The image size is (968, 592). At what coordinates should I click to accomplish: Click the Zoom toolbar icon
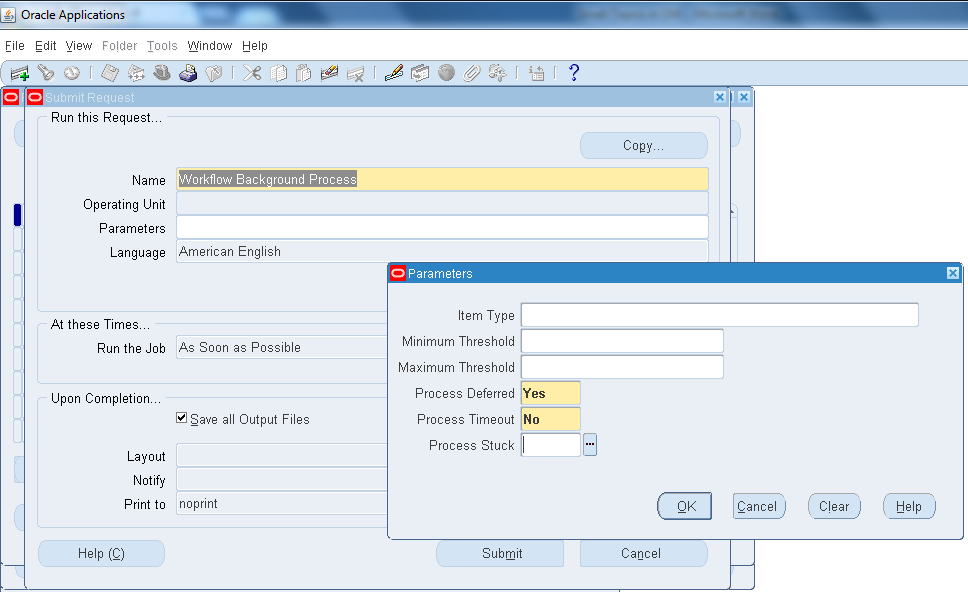coord(420,73)
